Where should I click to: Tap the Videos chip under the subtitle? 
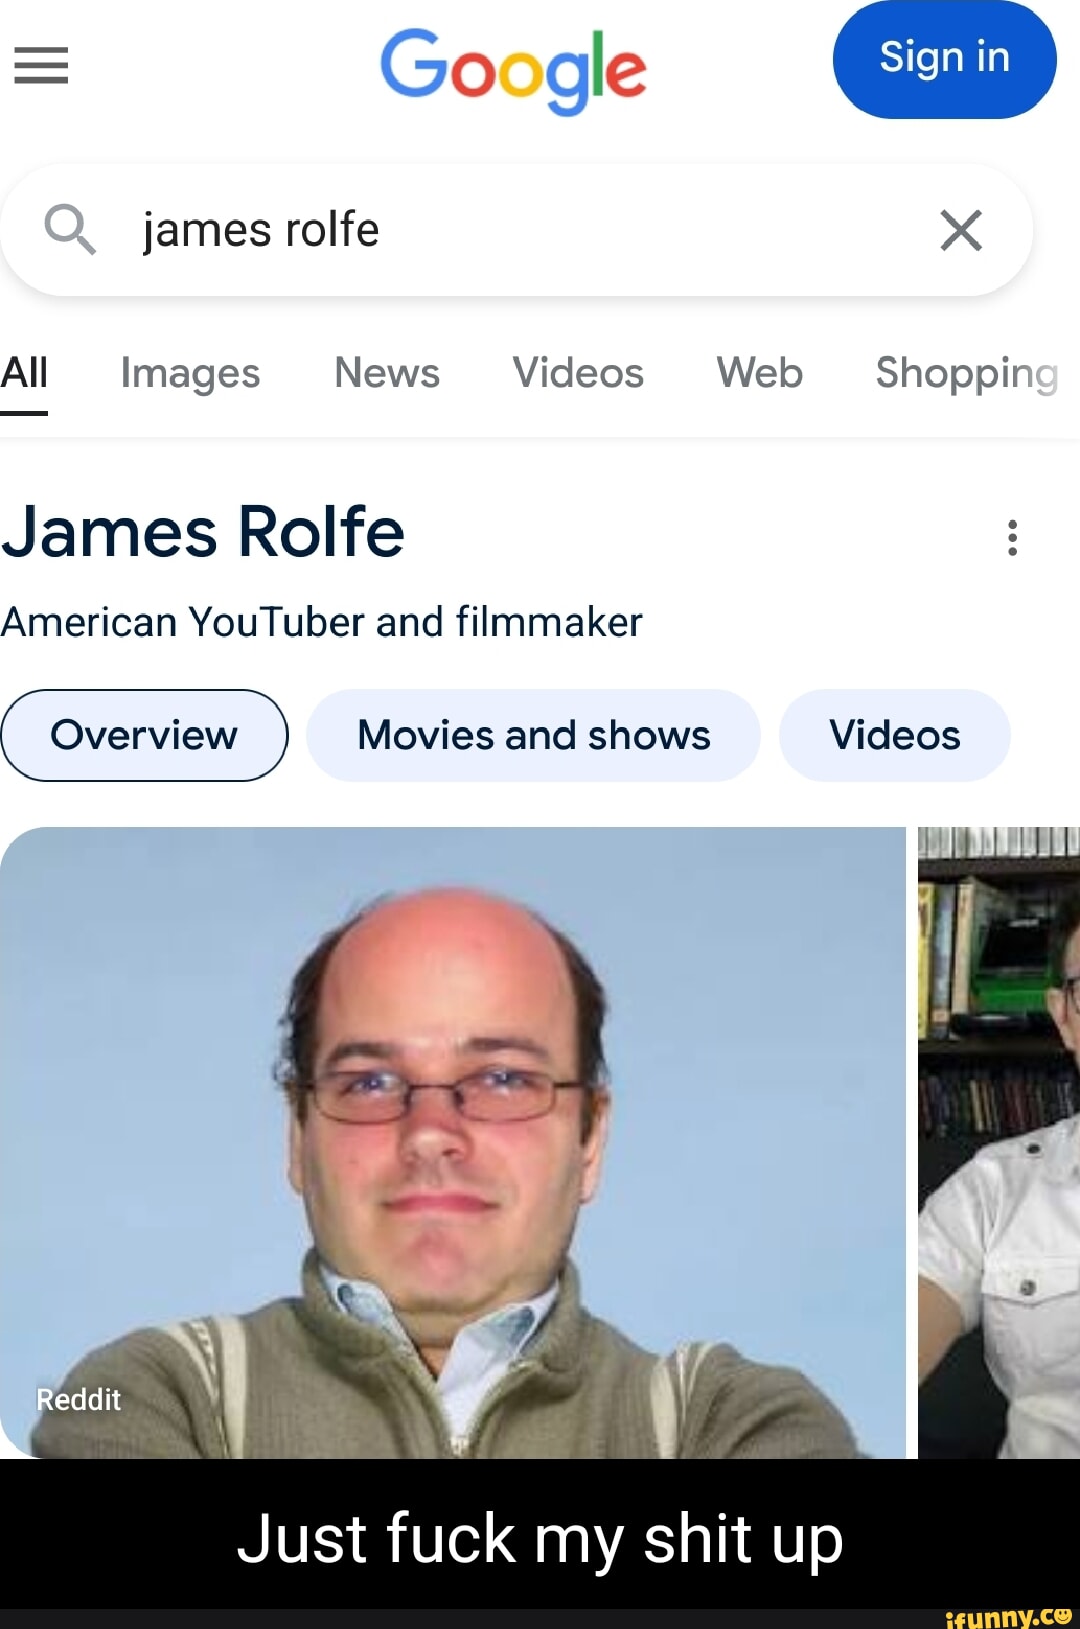894,735
